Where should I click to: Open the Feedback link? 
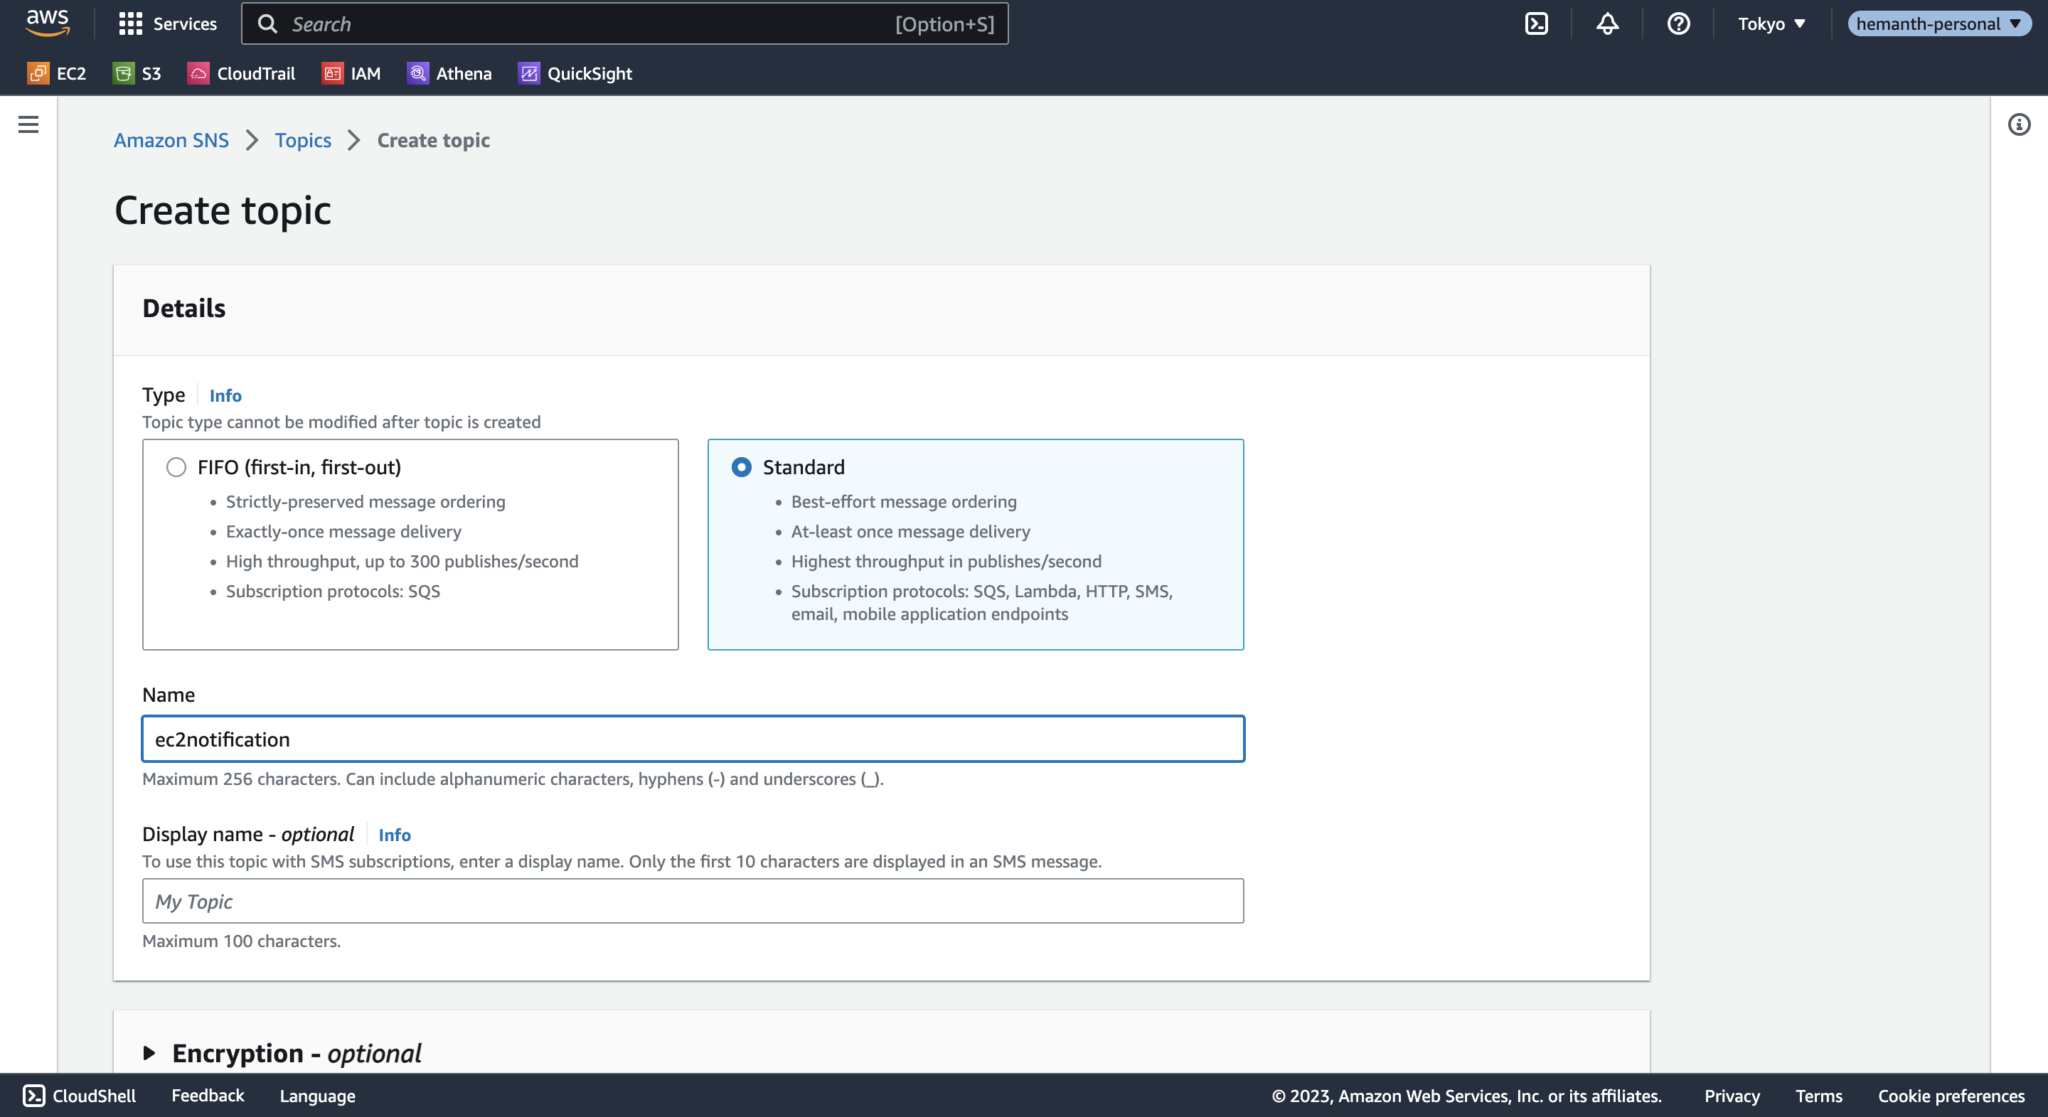207,1095
